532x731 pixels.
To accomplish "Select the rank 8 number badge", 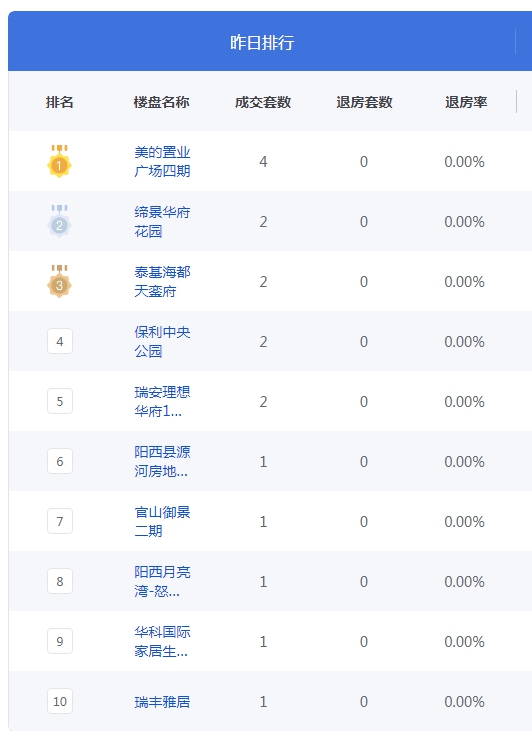I will [x=60, y=581].
